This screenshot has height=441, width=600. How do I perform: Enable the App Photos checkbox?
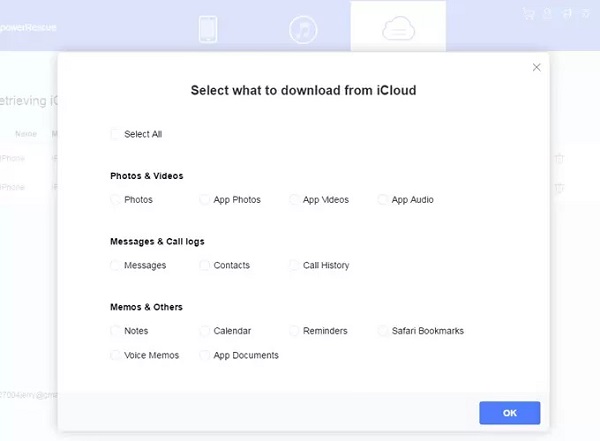pos(205,200)
